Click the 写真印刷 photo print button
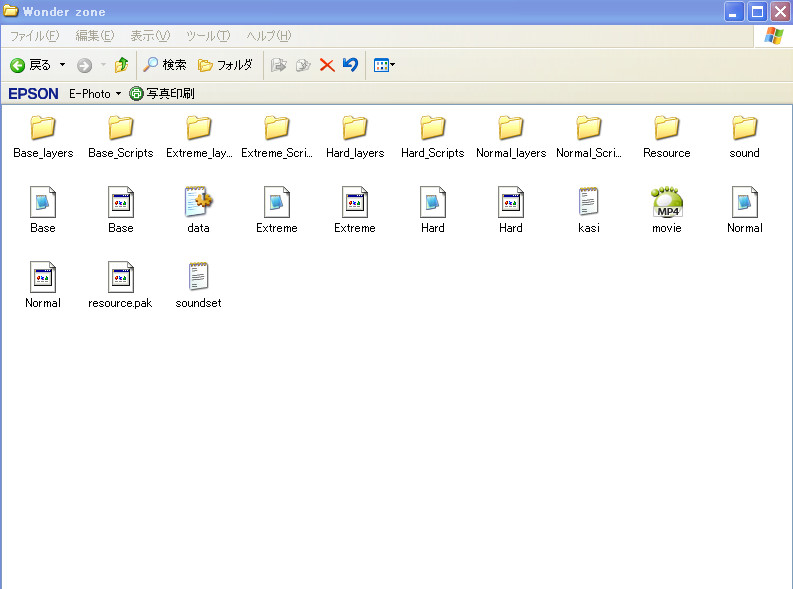 (x=162, y=94)
